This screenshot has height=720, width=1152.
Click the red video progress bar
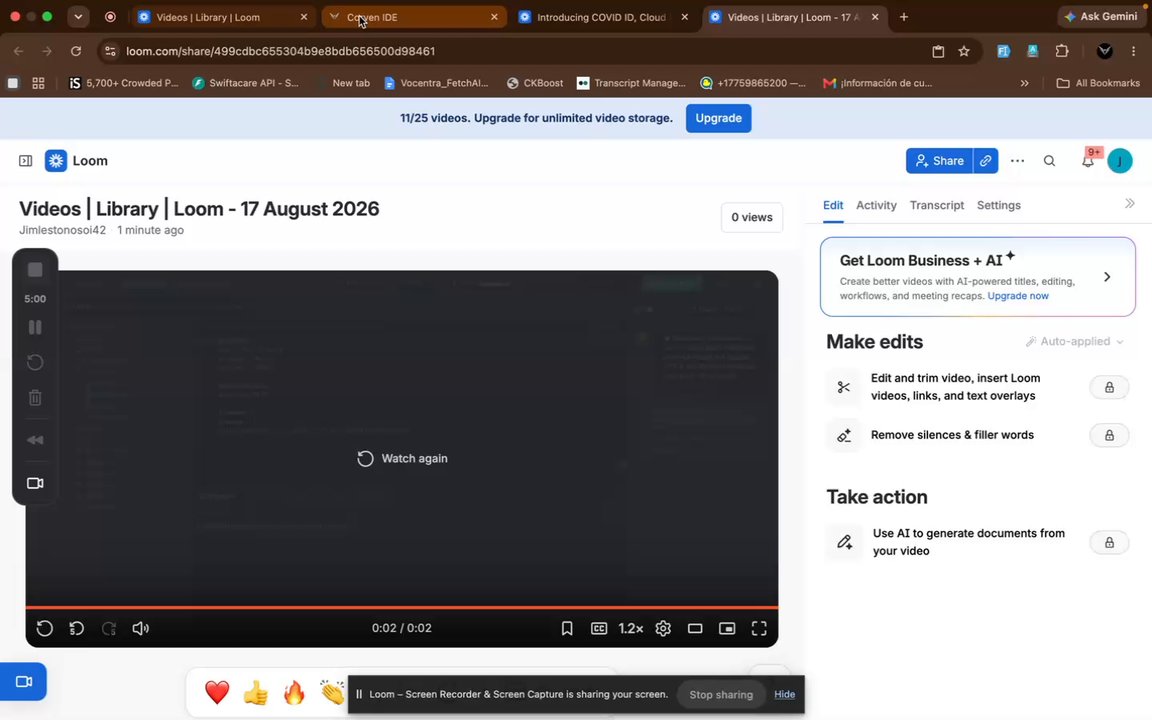(402, 608)
